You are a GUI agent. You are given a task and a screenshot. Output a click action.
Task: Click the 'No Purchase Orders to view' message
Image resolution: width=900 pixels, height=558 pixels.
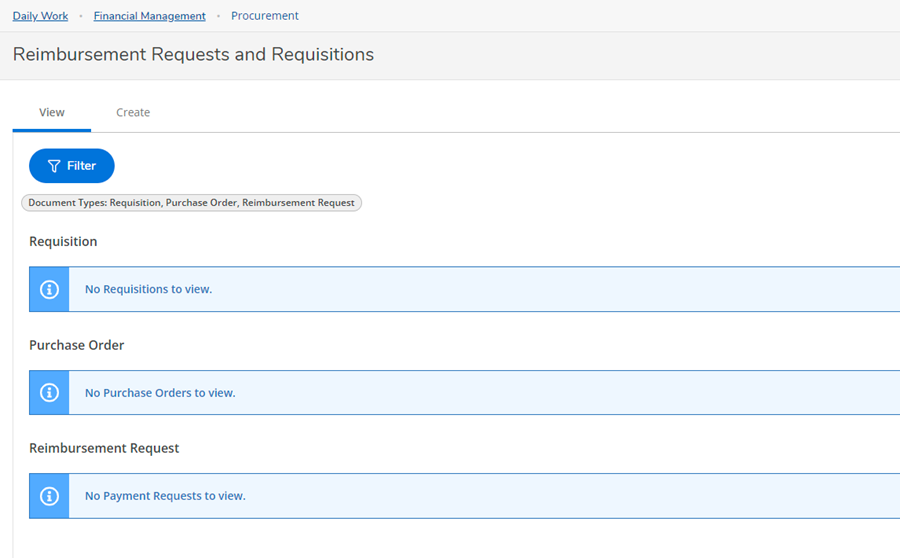(160, 393)
